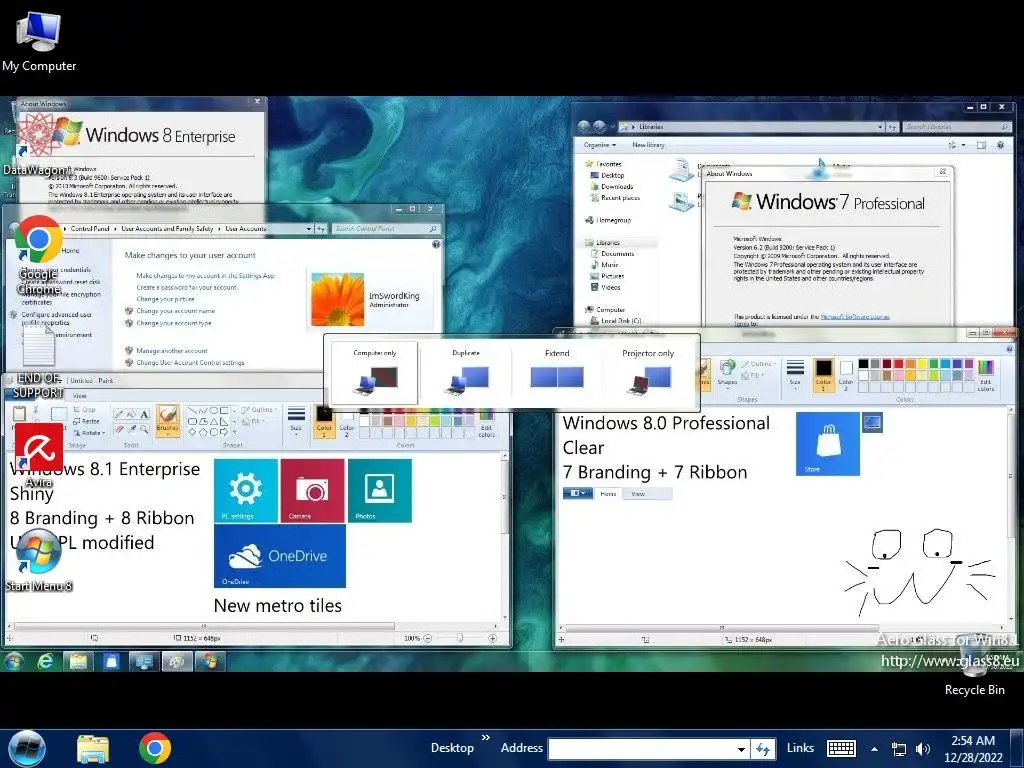Viewport: 1024px width, 768px height.
Task: Show hidden tray icons with the up arrow
Action: [874, 749]
